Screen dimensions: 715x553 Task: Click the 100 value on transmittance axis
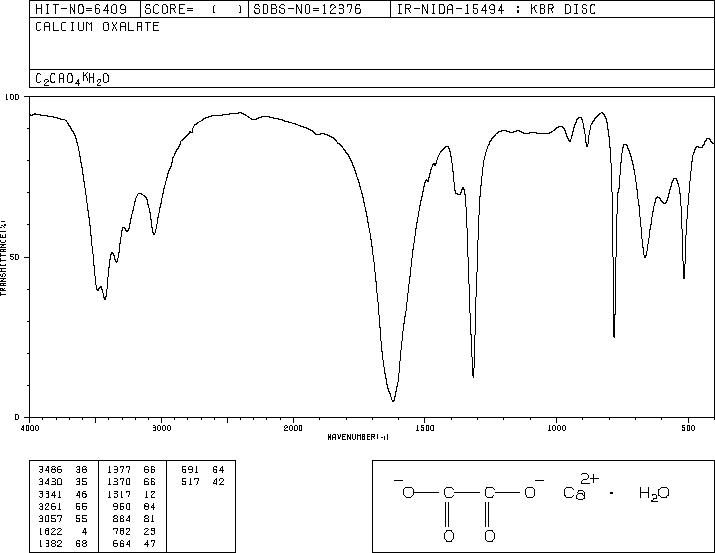click(x=12, y=97)
